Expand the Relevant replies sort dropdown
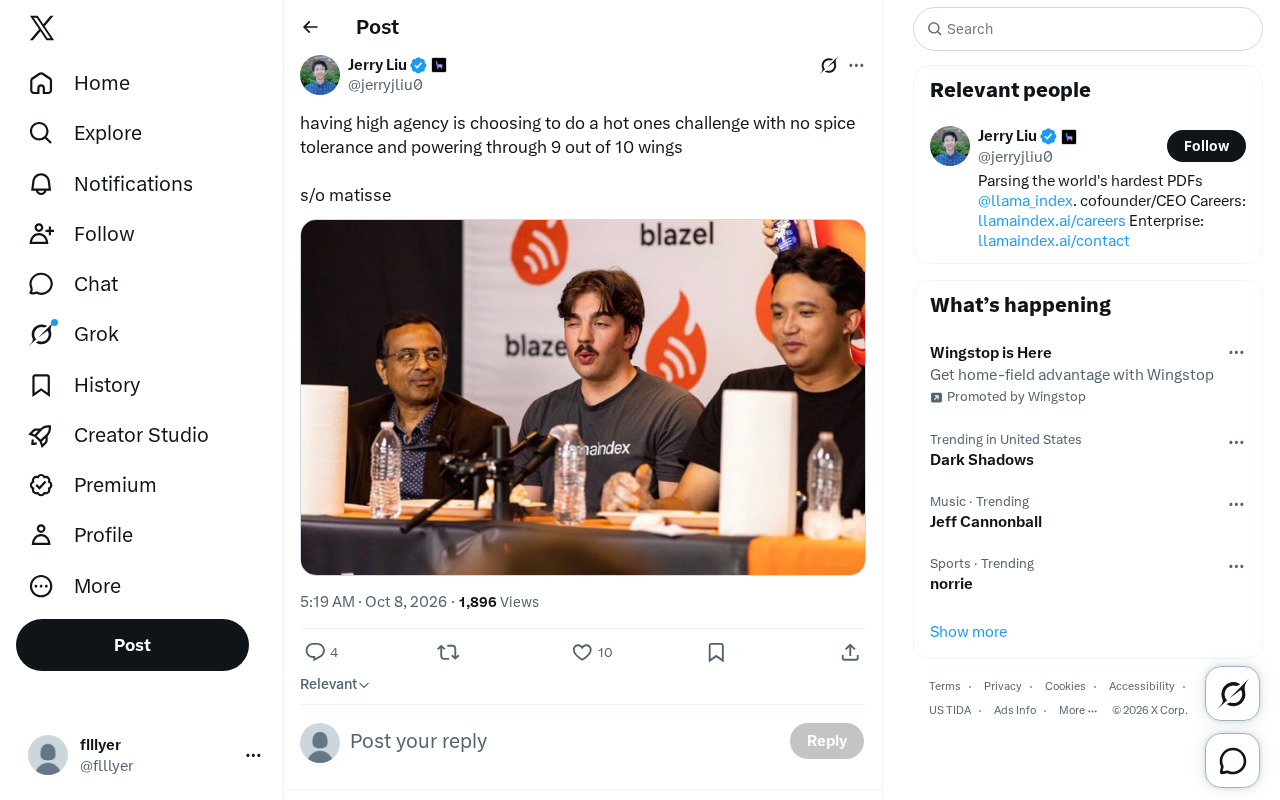The width and height of the screenshot is (1280, 800). pos(335,684)
